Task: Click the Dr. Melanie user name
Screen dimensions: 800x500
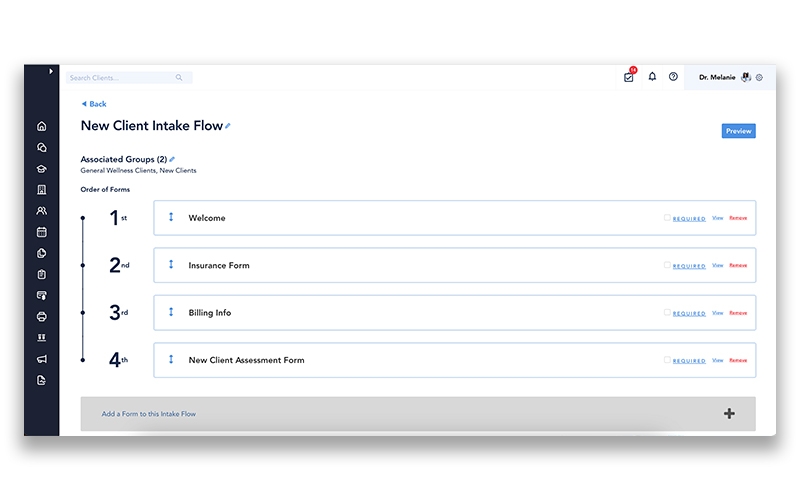Action: [717, 78]
